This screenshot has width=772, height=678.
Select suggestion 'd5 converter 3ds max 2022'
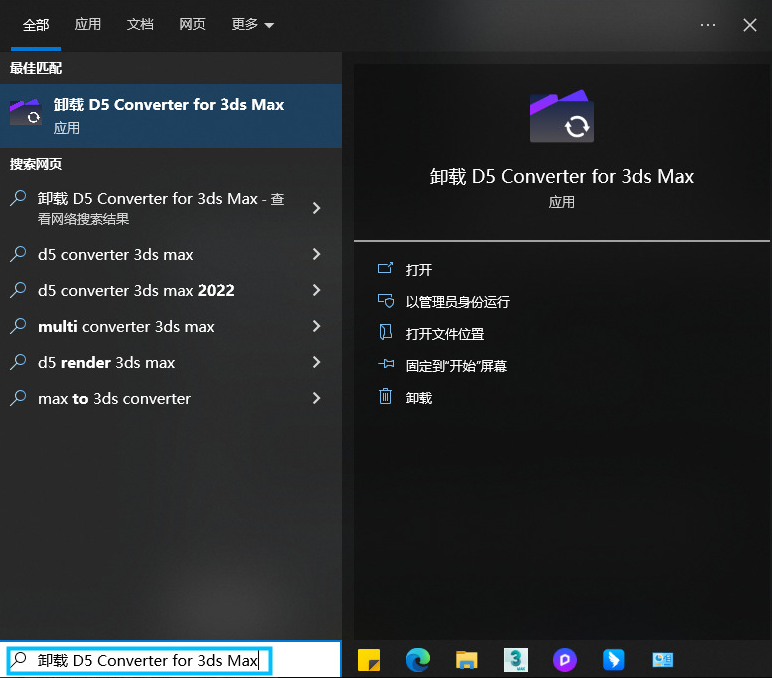pos(136,291)
